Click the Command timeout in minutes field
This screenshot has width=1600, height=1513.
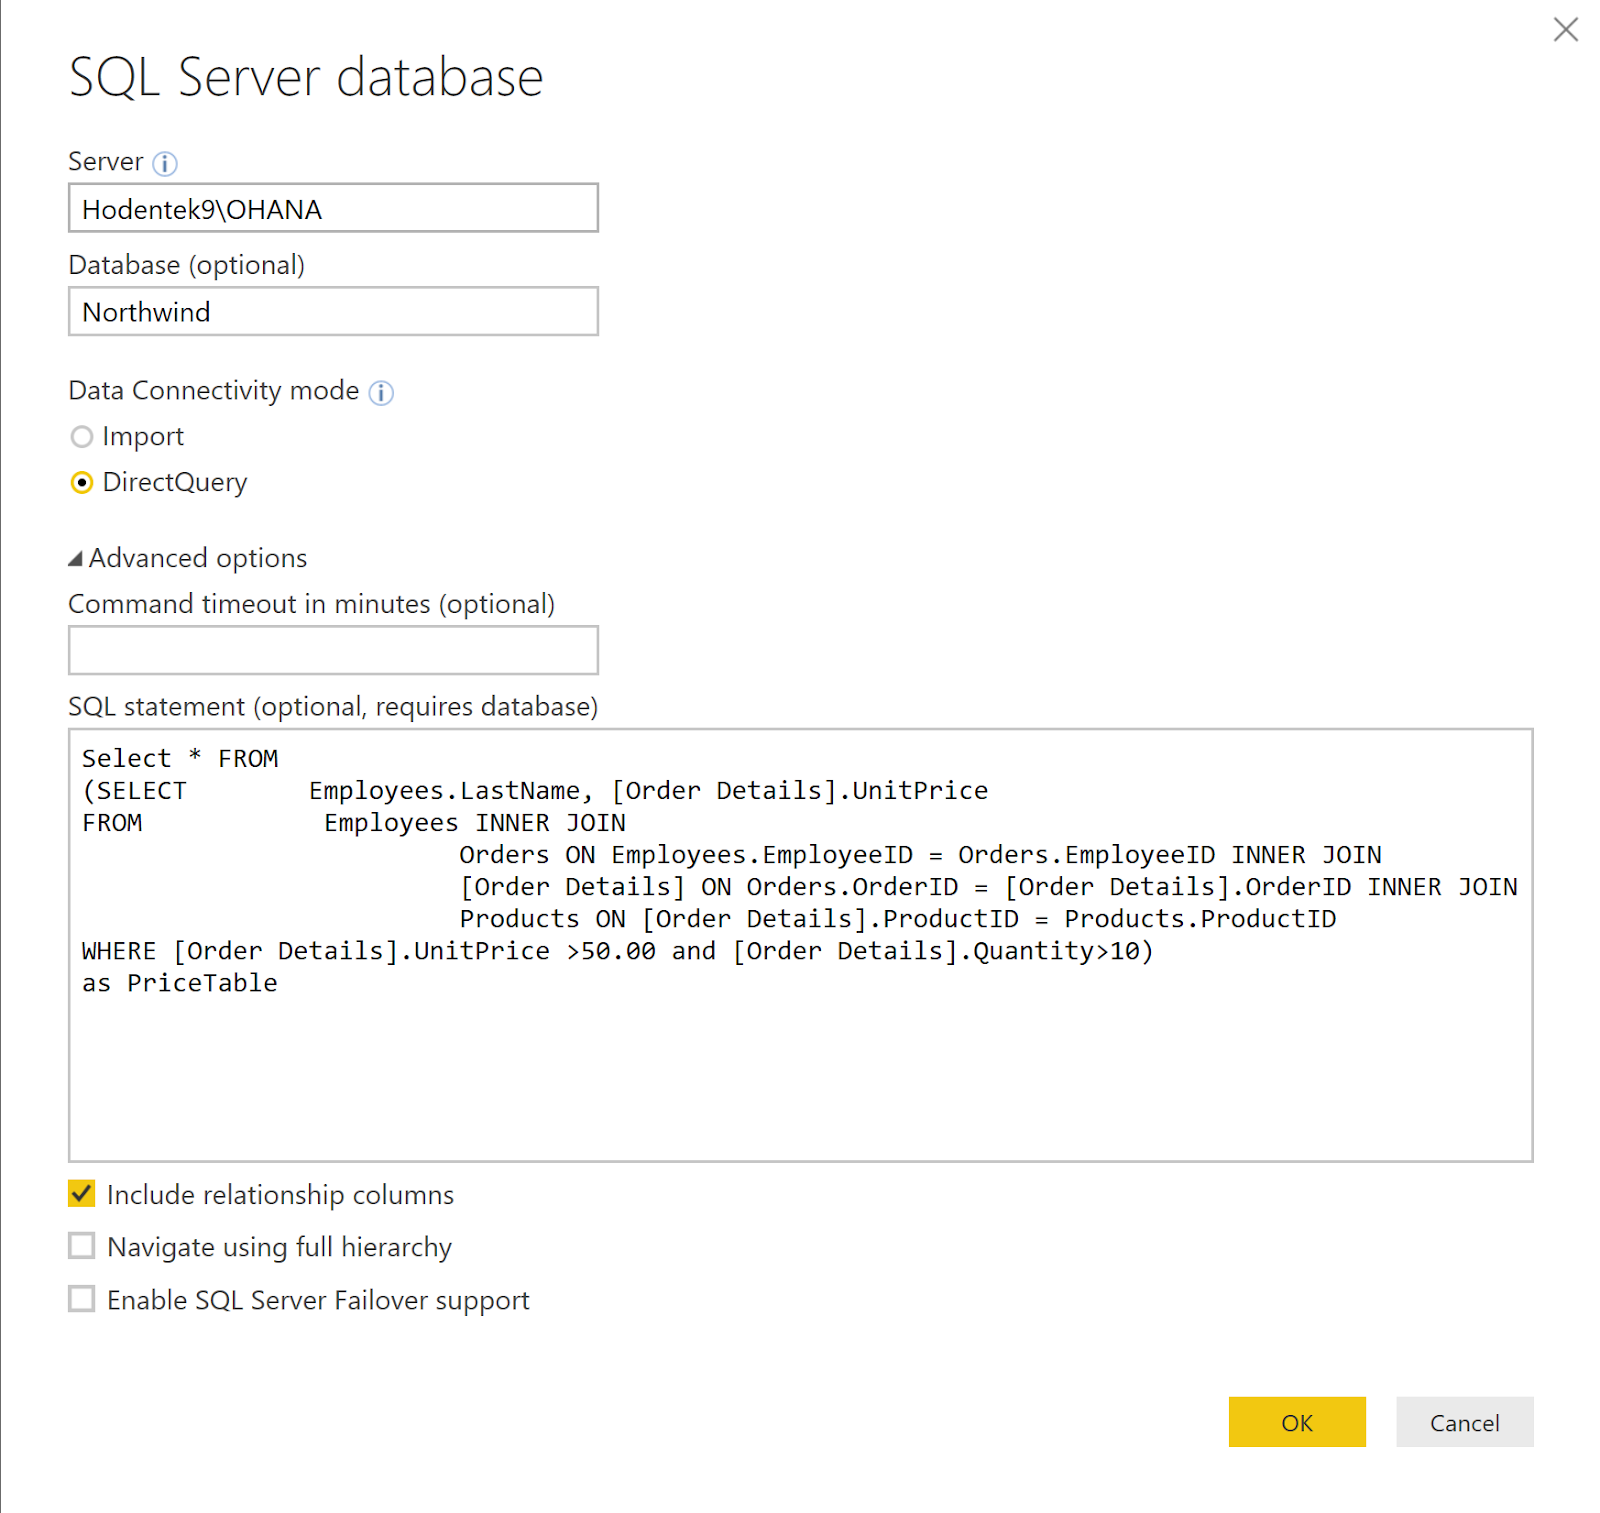pyautogui.click(x=332, y=650)
